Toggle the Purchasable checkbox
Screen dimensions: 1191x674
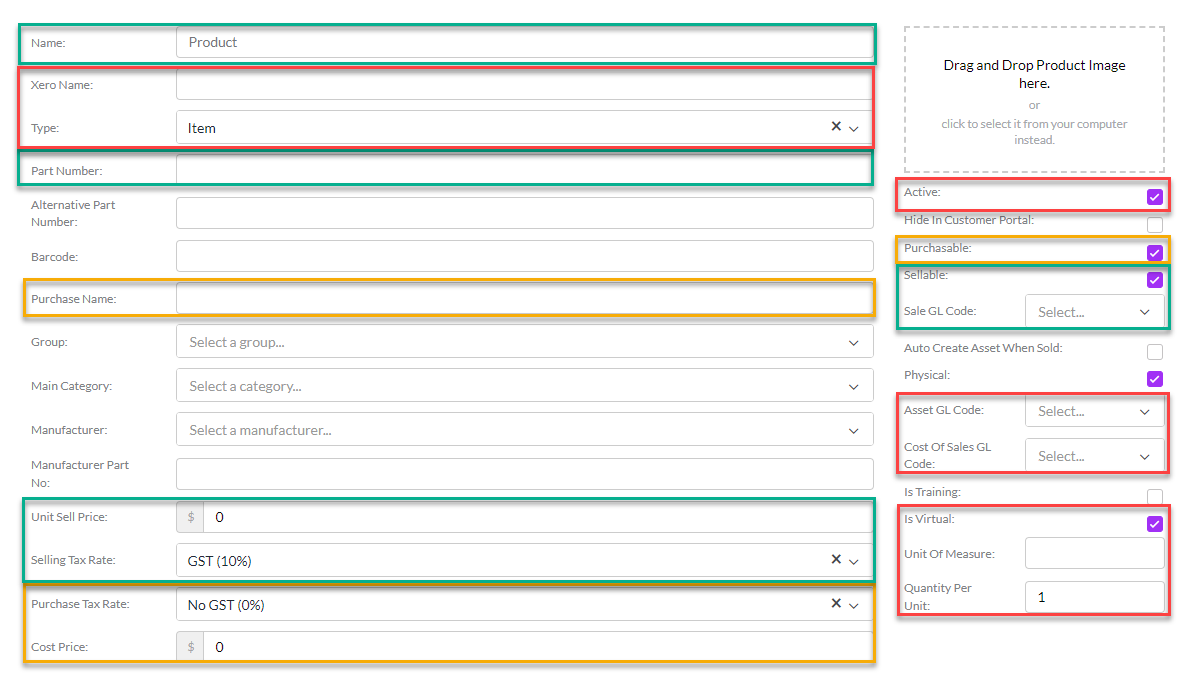1155,252
